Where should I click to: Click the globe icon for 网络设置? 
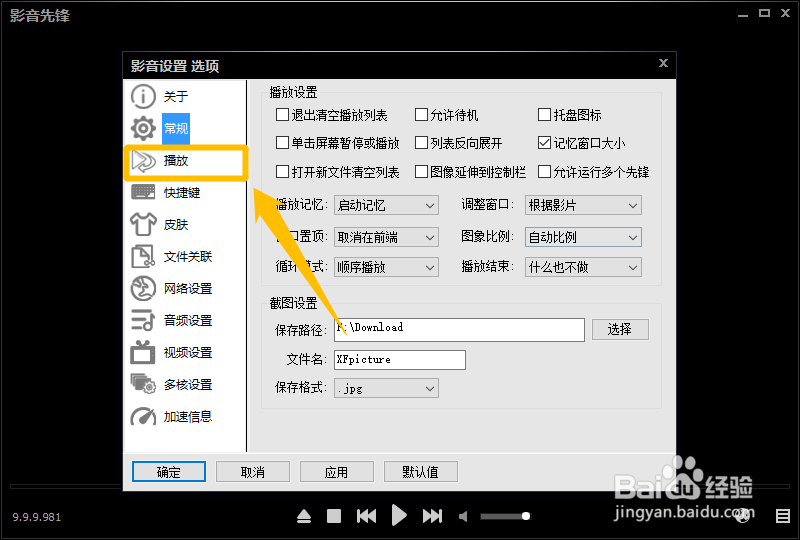coord(143,288)
